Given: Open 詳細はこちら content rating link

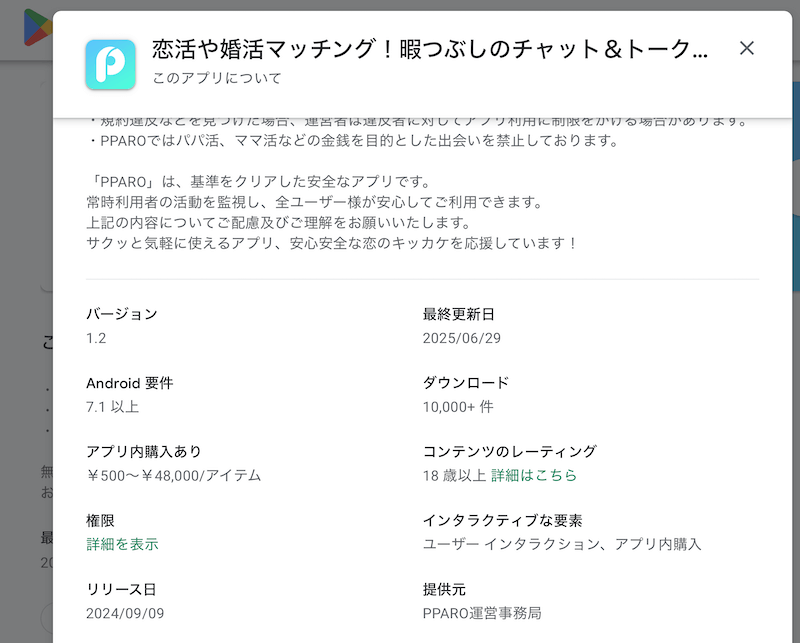Looking at the screenshot, I should 534,475.
